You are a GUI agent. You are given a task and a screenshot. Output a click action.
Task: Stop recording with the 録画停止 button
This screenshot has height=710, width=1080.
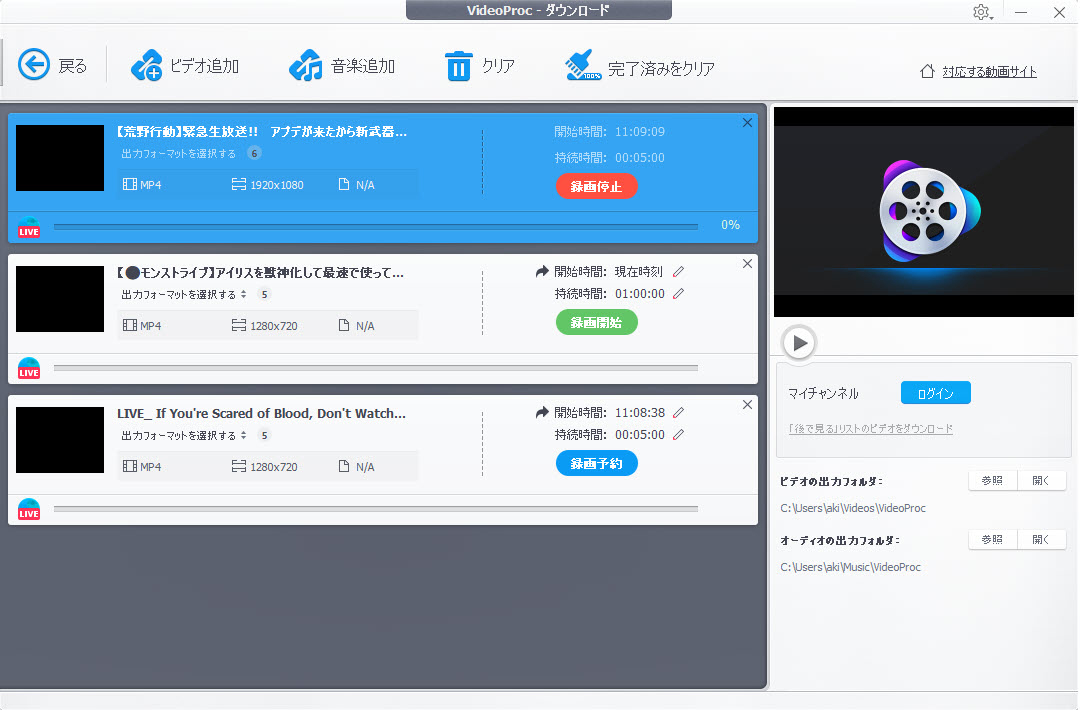[596, 186]
